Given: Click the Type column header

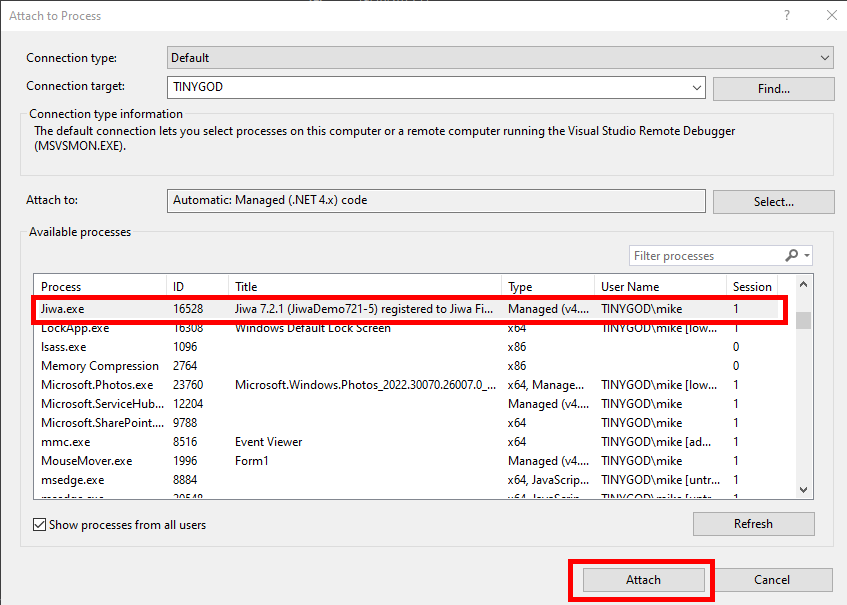Looking at the screenshot, I should (546, 287).
